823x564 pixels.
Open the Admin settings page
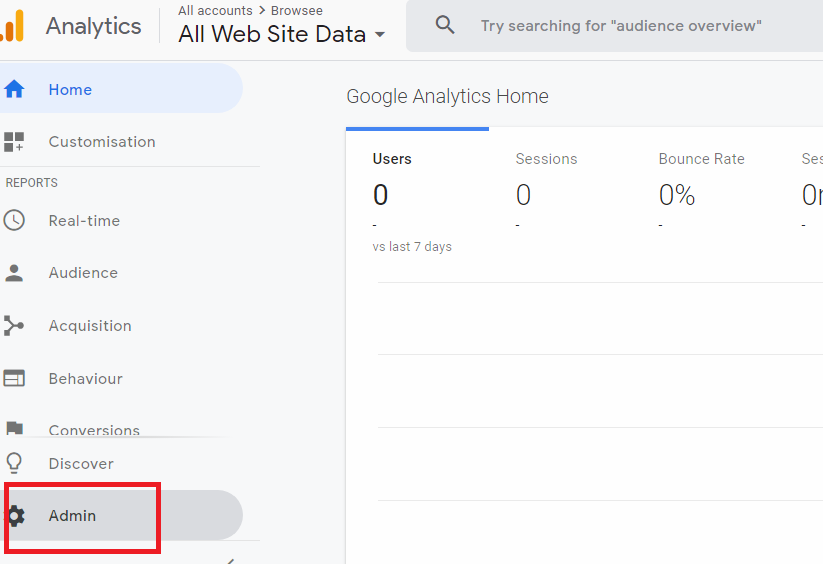(123, 516)
